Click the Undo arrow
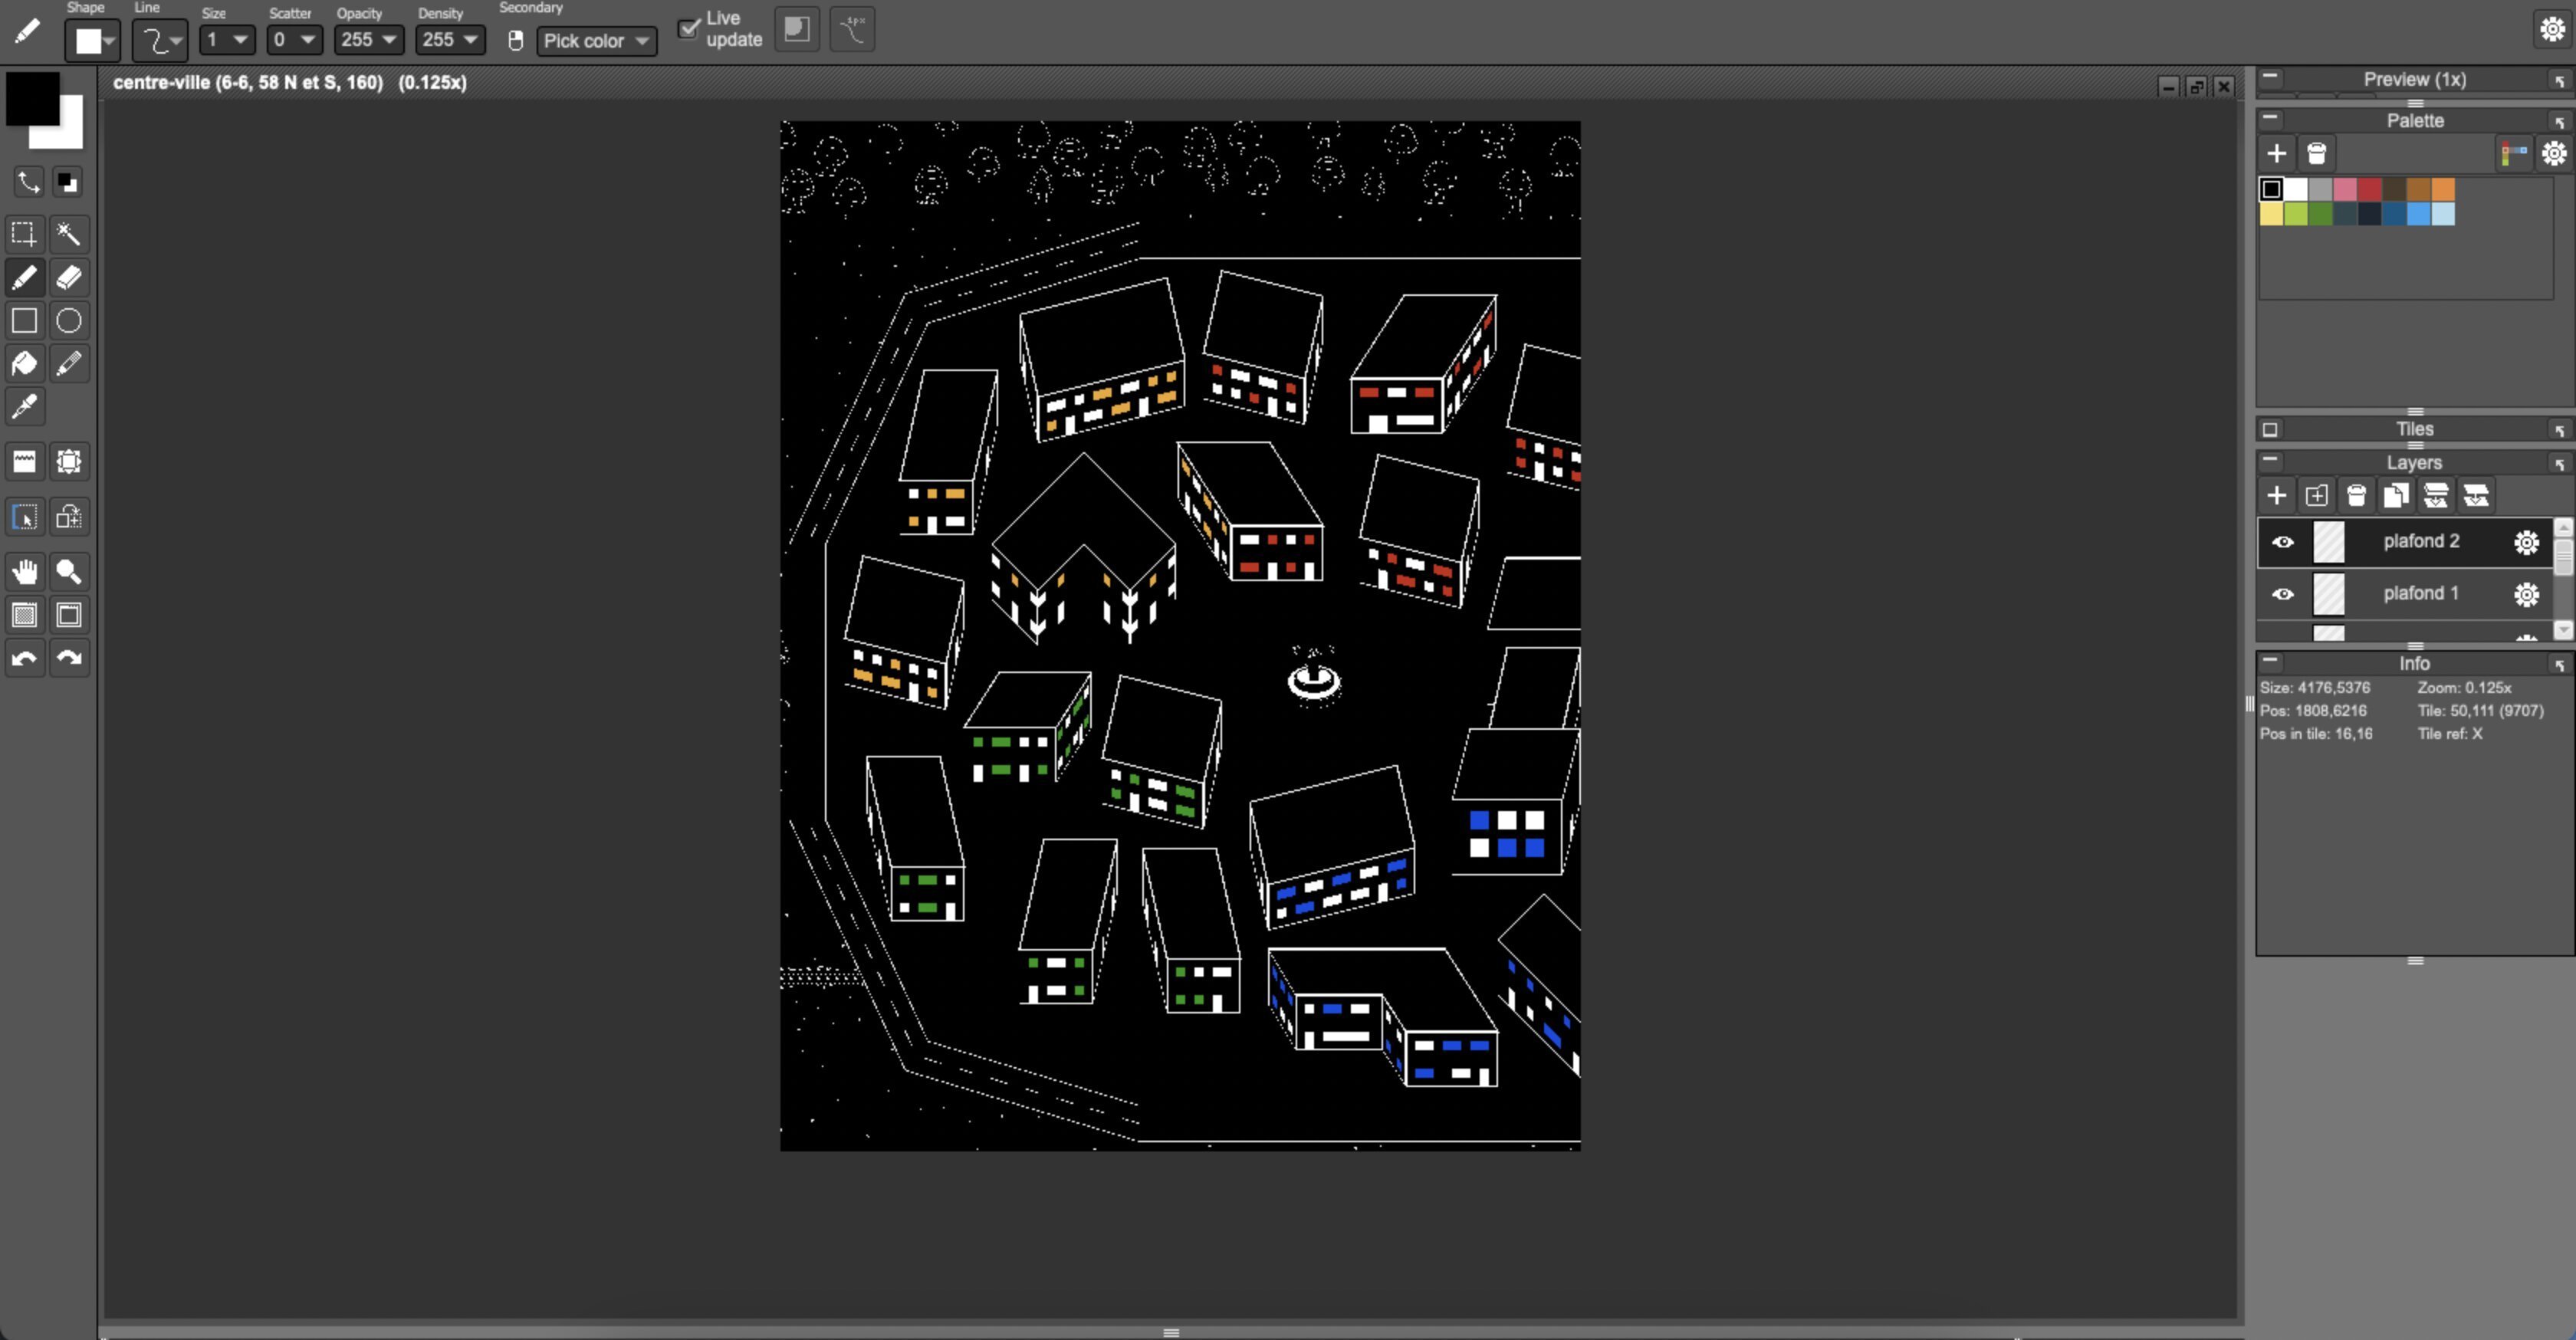Image resolution: width=2576 pixels, height=1340 pixels. pyautogui.click(x=24, y=658)
